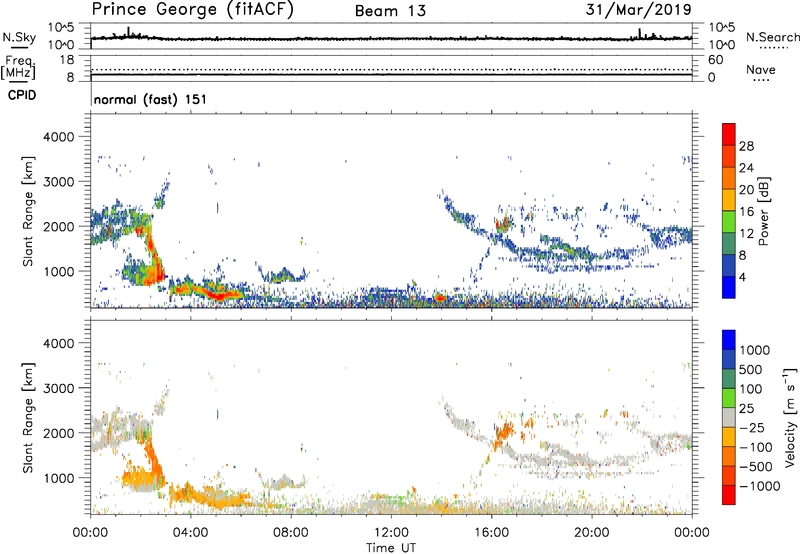Screen dimensions: 800x554
Task: Click the Slant Range [km] label of the power panel
Action: pos(28,211)
